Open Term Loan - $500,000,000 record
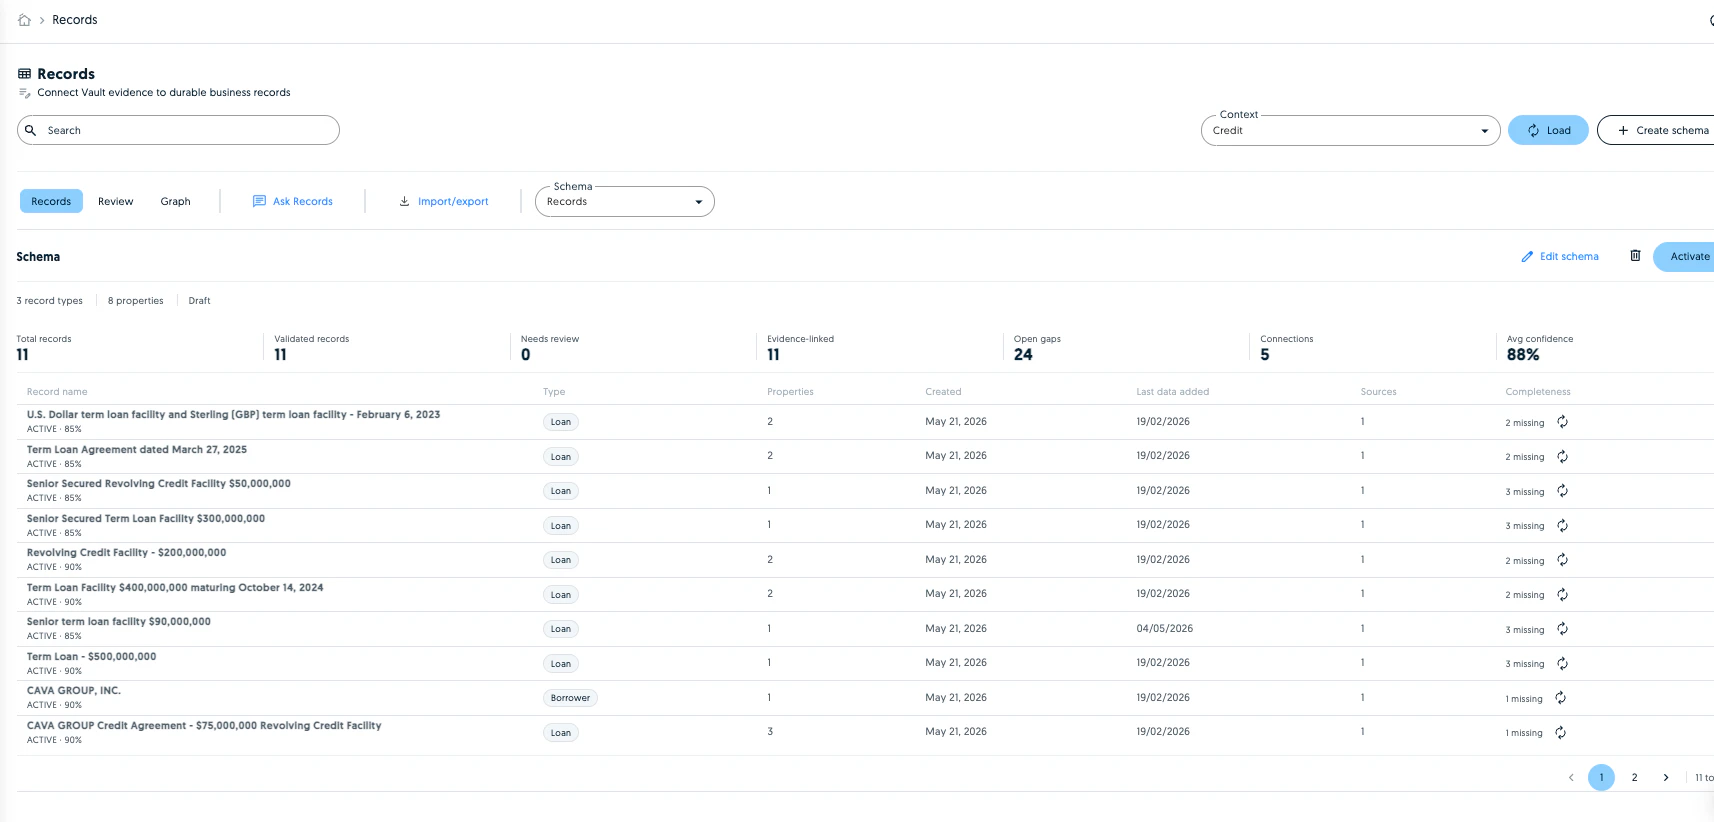 pyautogui.click(x=92, y=656)
